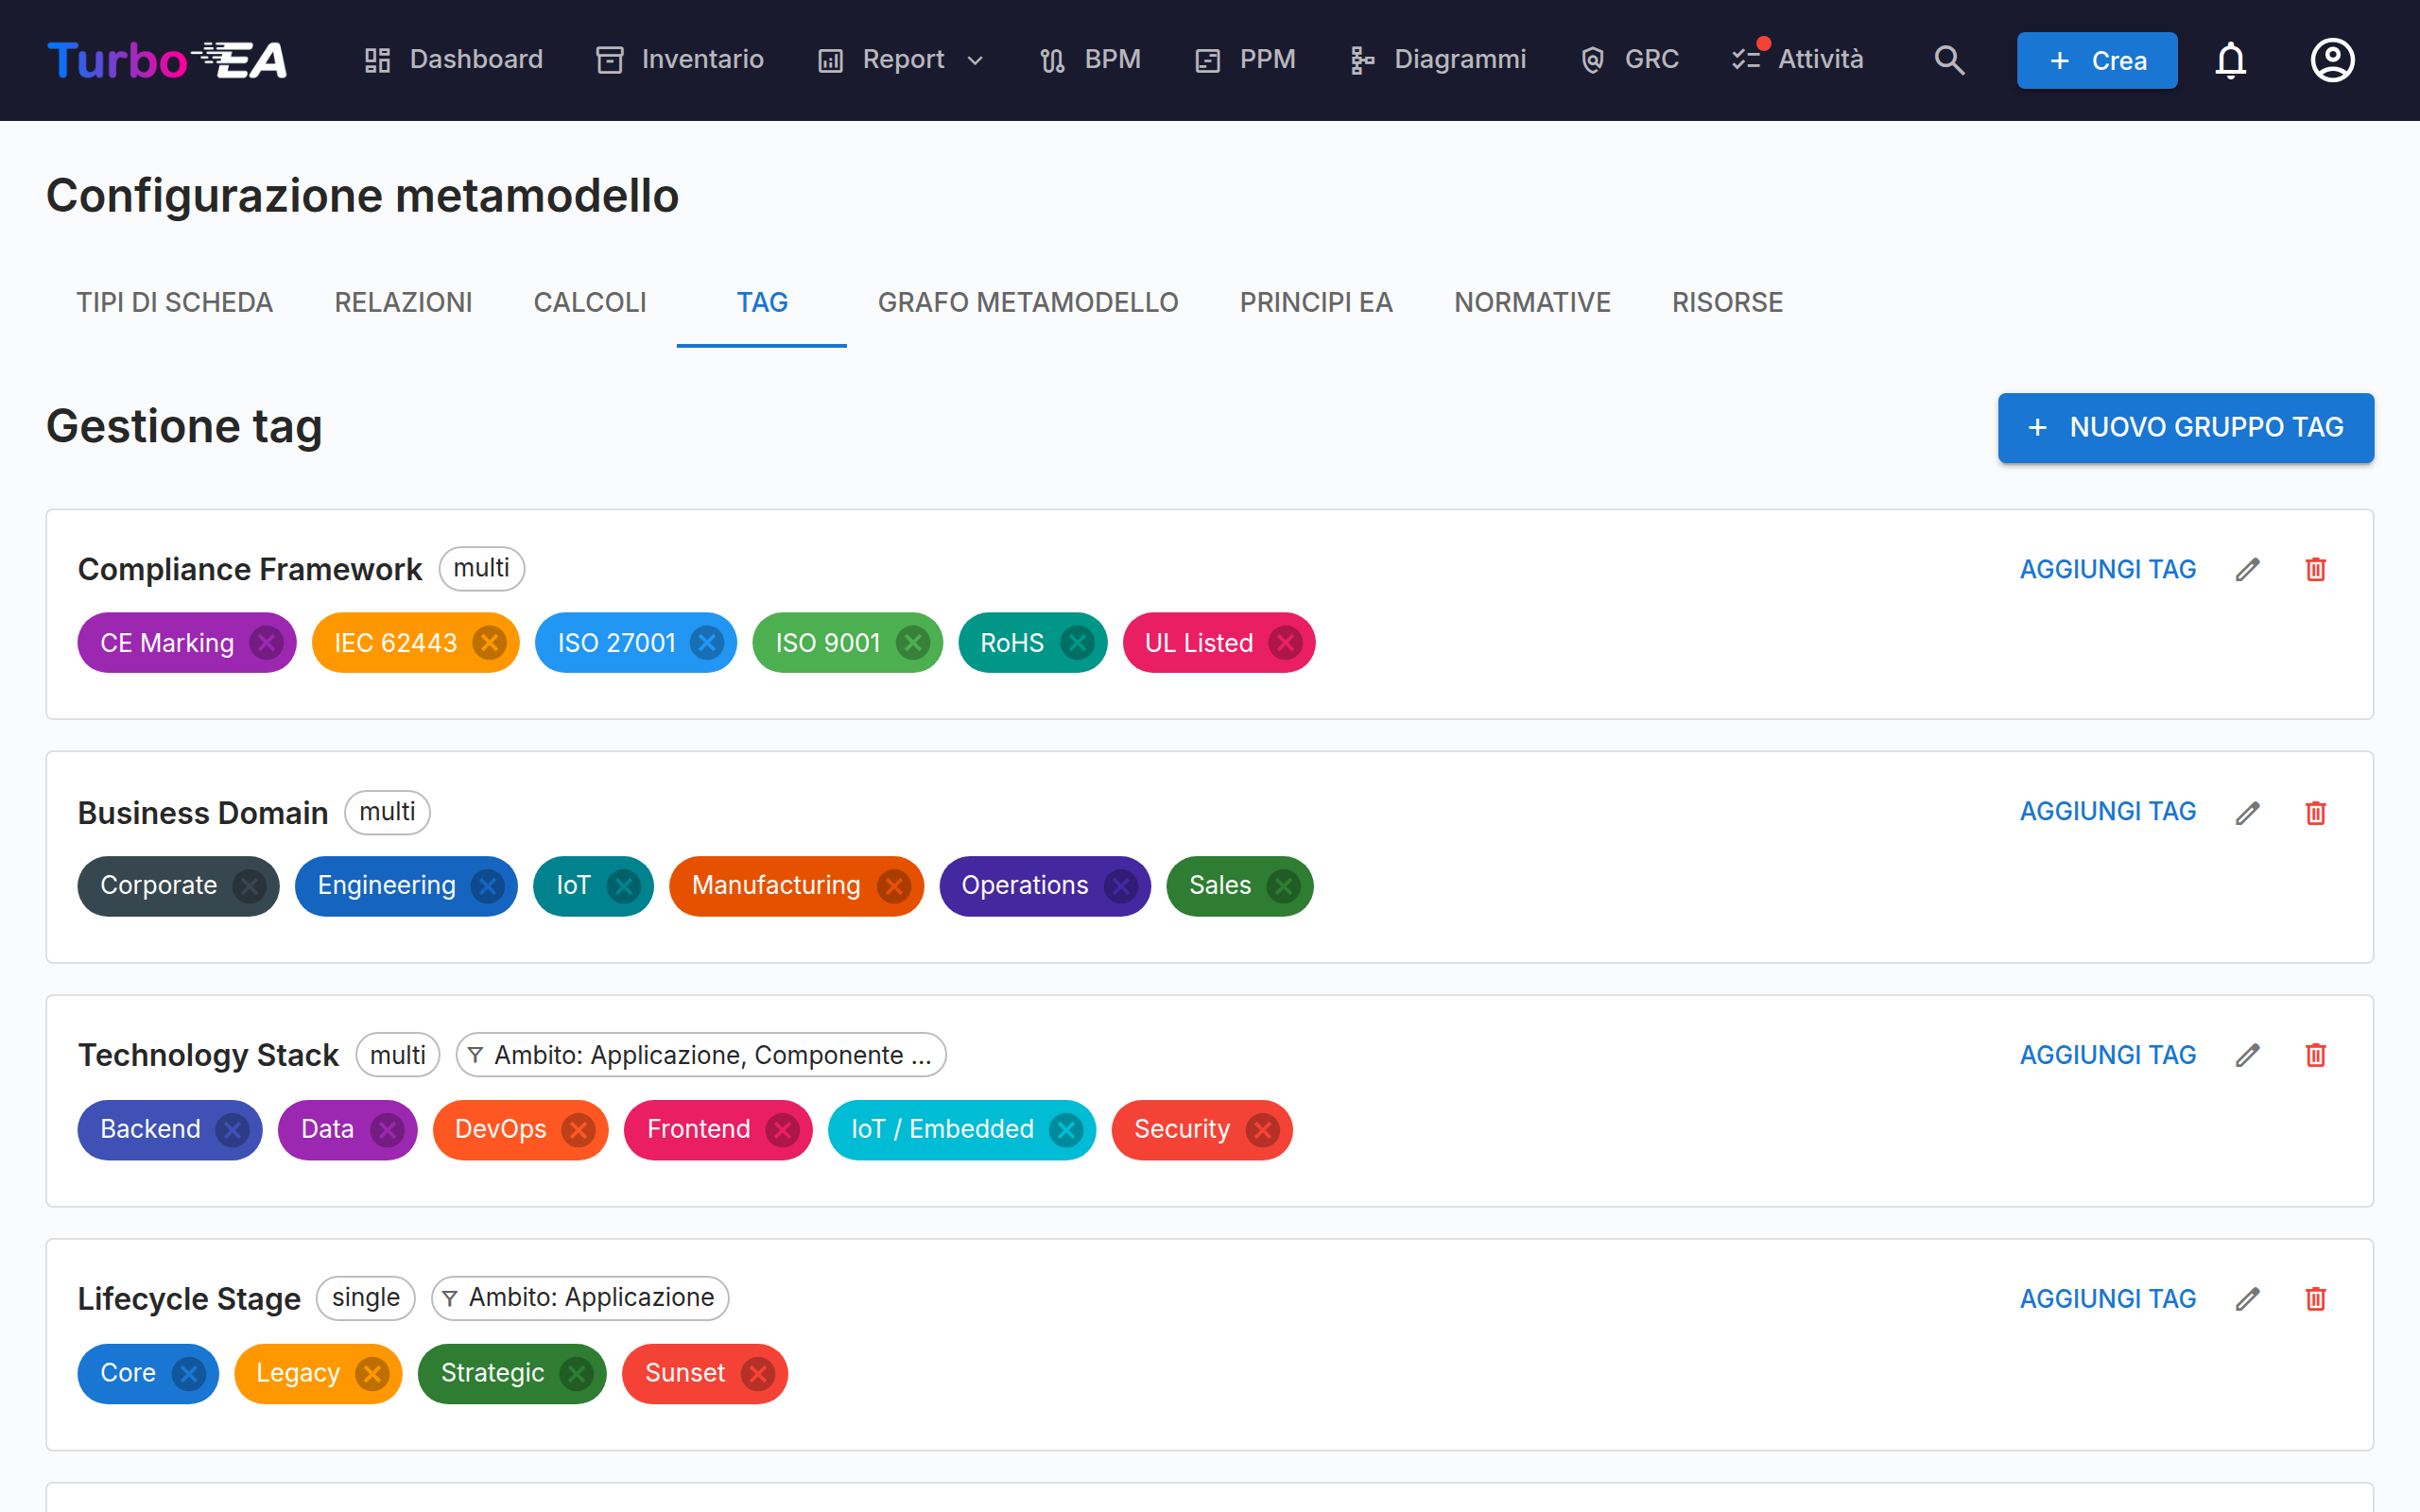Edit the Business Domain group

[2248, 813]
